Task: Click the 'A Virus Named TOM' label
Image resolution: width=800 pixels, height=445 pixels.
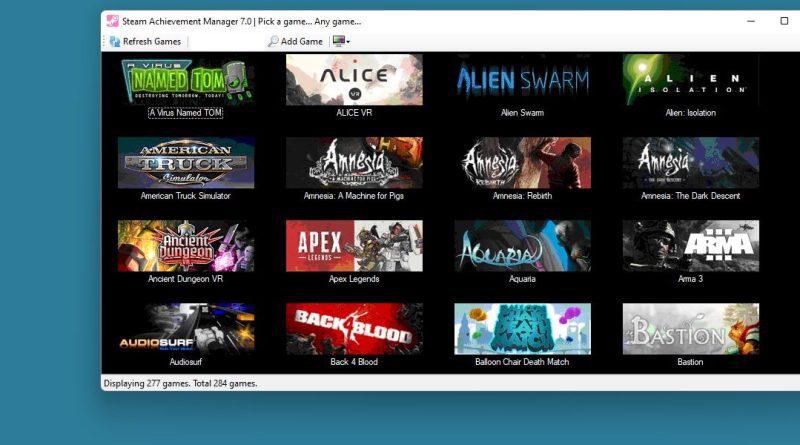Action: 186,113
